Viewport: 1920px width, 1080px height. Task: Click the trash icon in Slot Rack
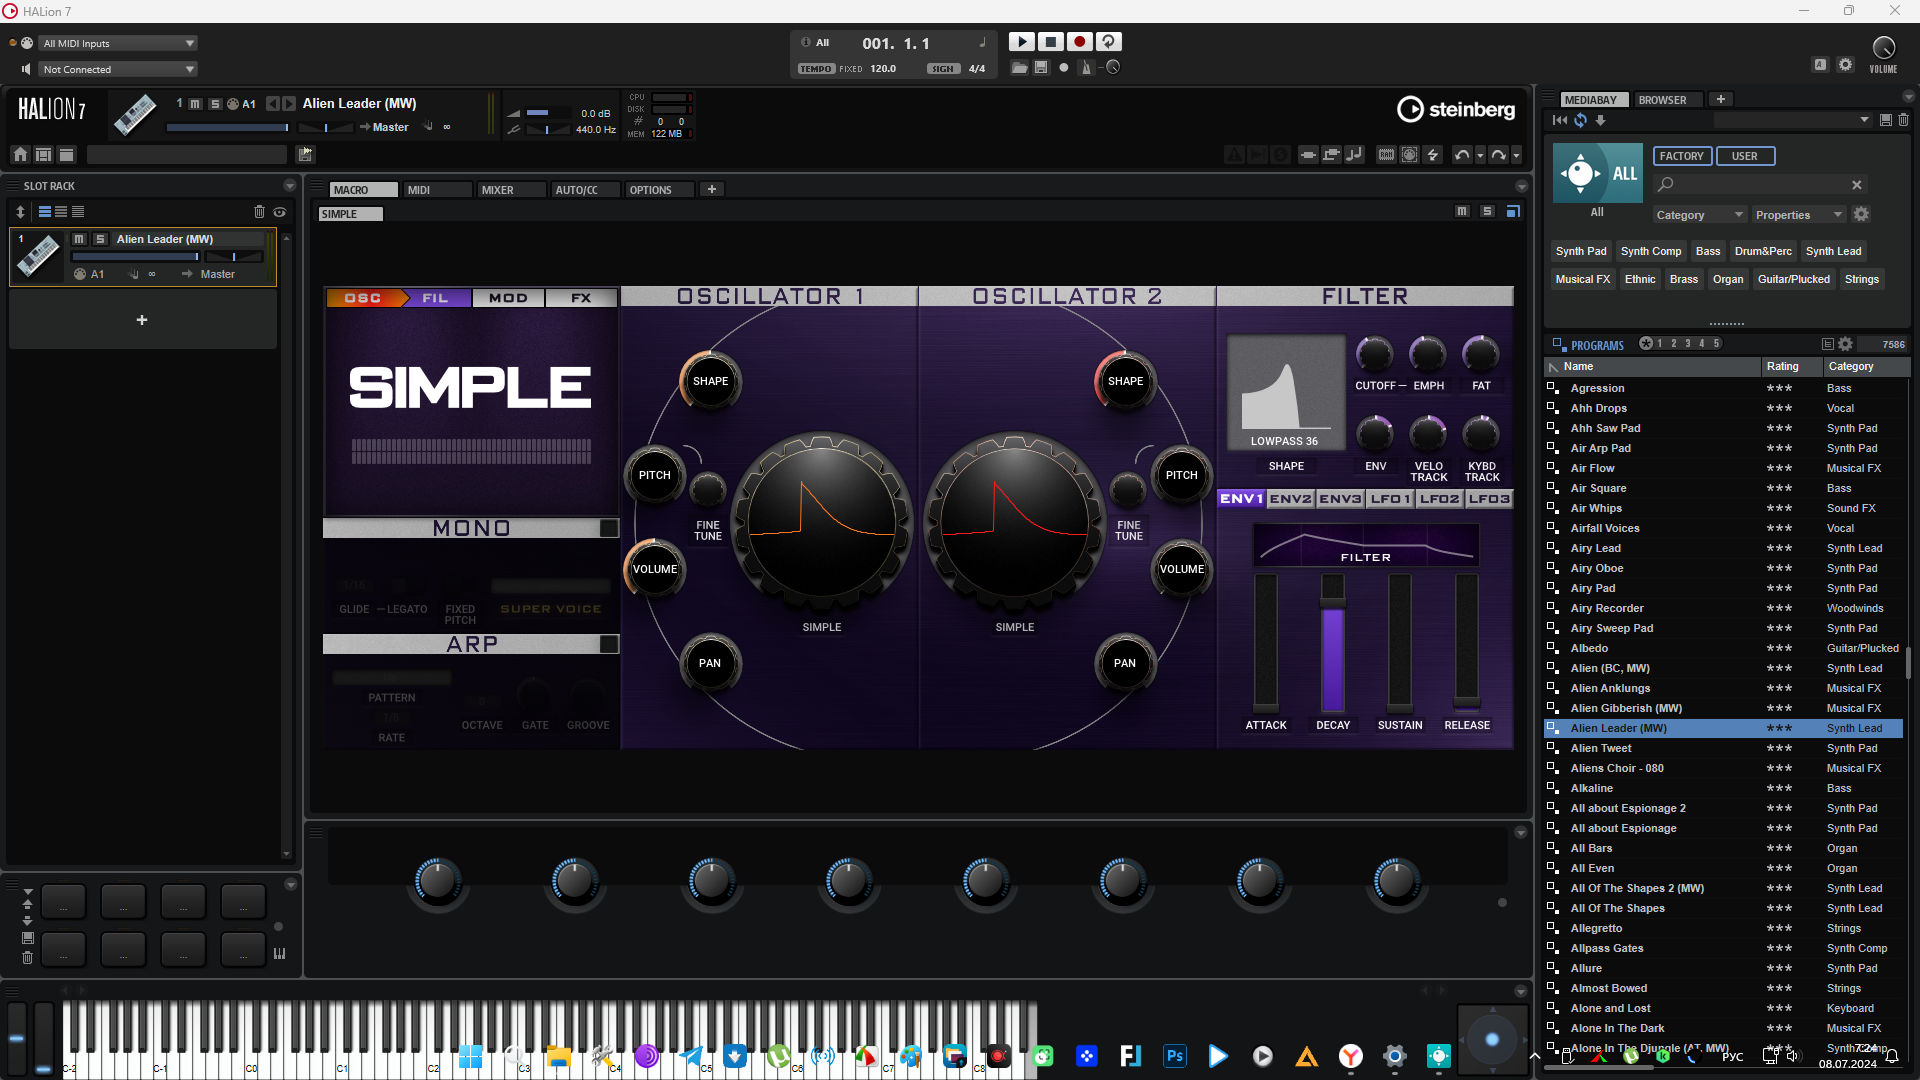[x=259, y=212]
